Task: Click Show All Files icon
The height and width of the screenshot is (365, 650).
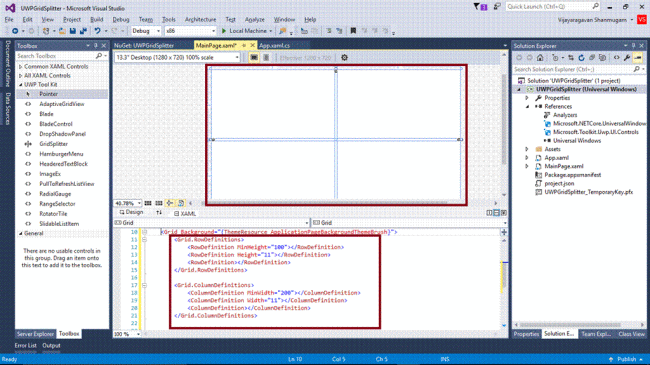Action: pyautogui.click(x=602, y=58)
